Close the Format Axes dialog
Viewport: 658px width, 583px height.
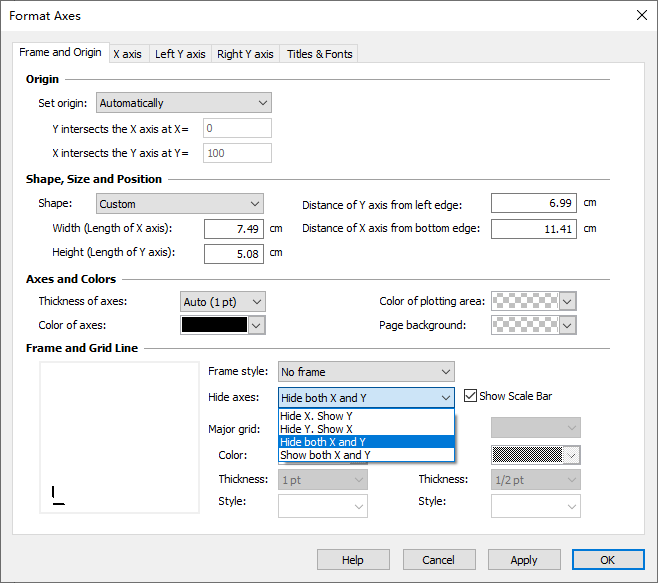[x=640, y=15]
